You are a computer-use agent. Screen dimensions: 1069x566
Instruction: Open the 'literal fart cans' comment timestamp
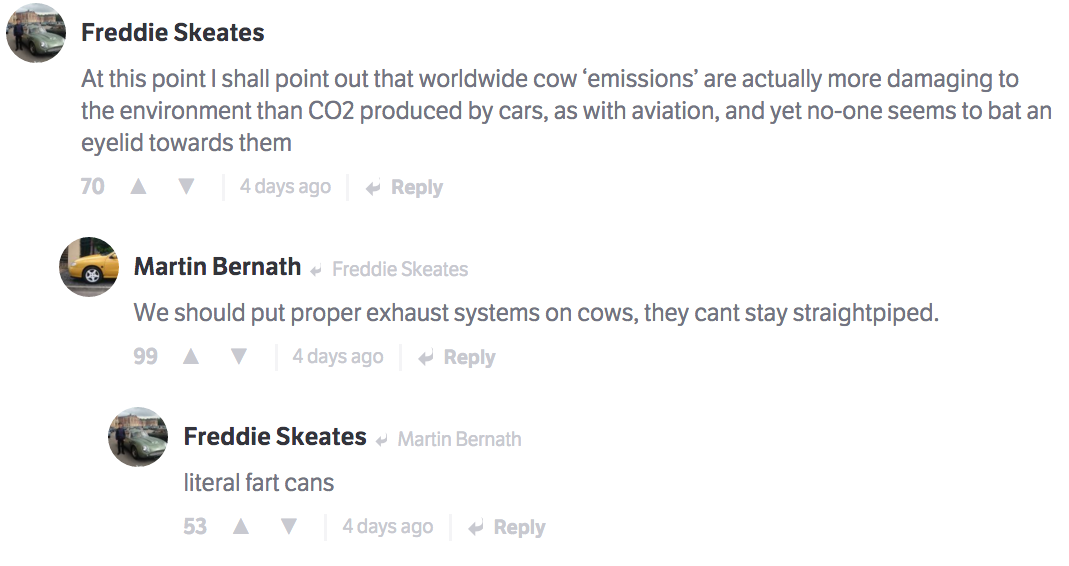(387, 527)
